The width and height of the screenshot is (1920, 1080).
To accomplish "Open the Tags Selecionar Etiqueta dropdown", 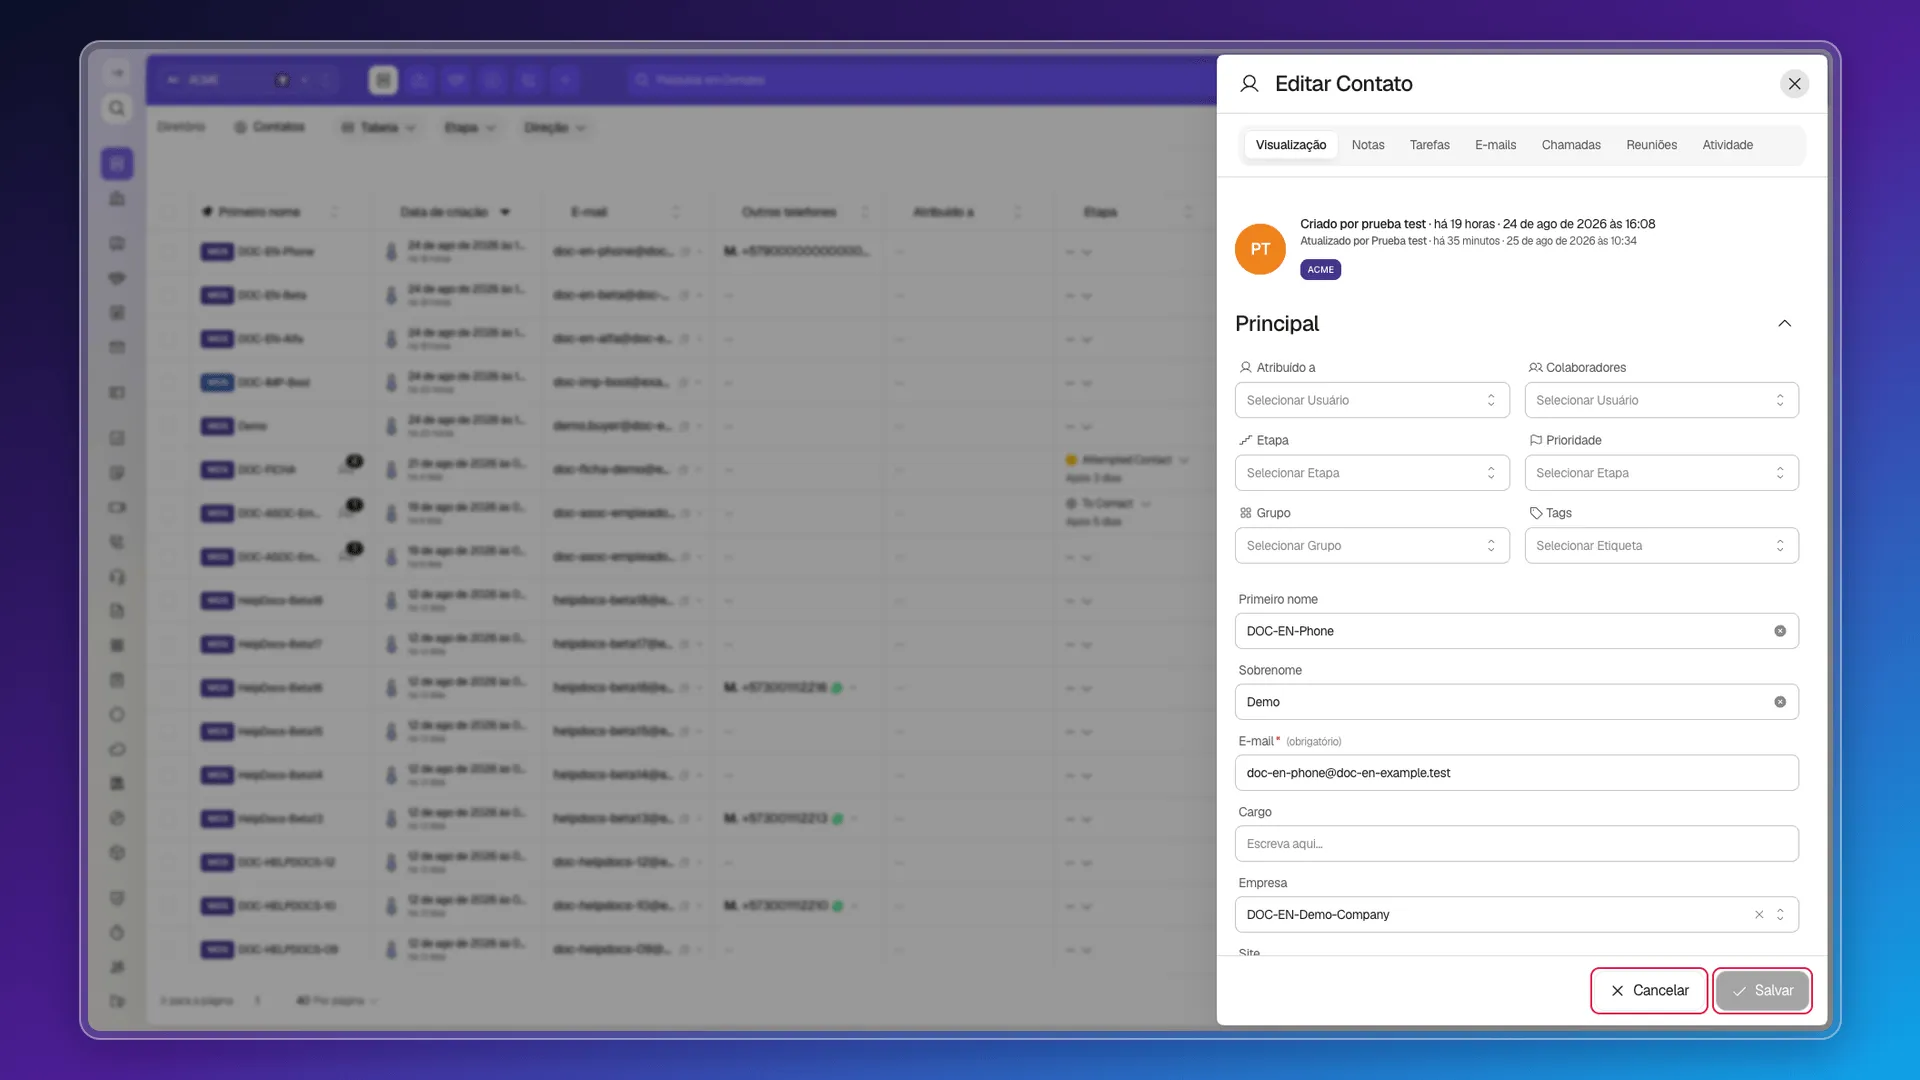I will 1661,546.
